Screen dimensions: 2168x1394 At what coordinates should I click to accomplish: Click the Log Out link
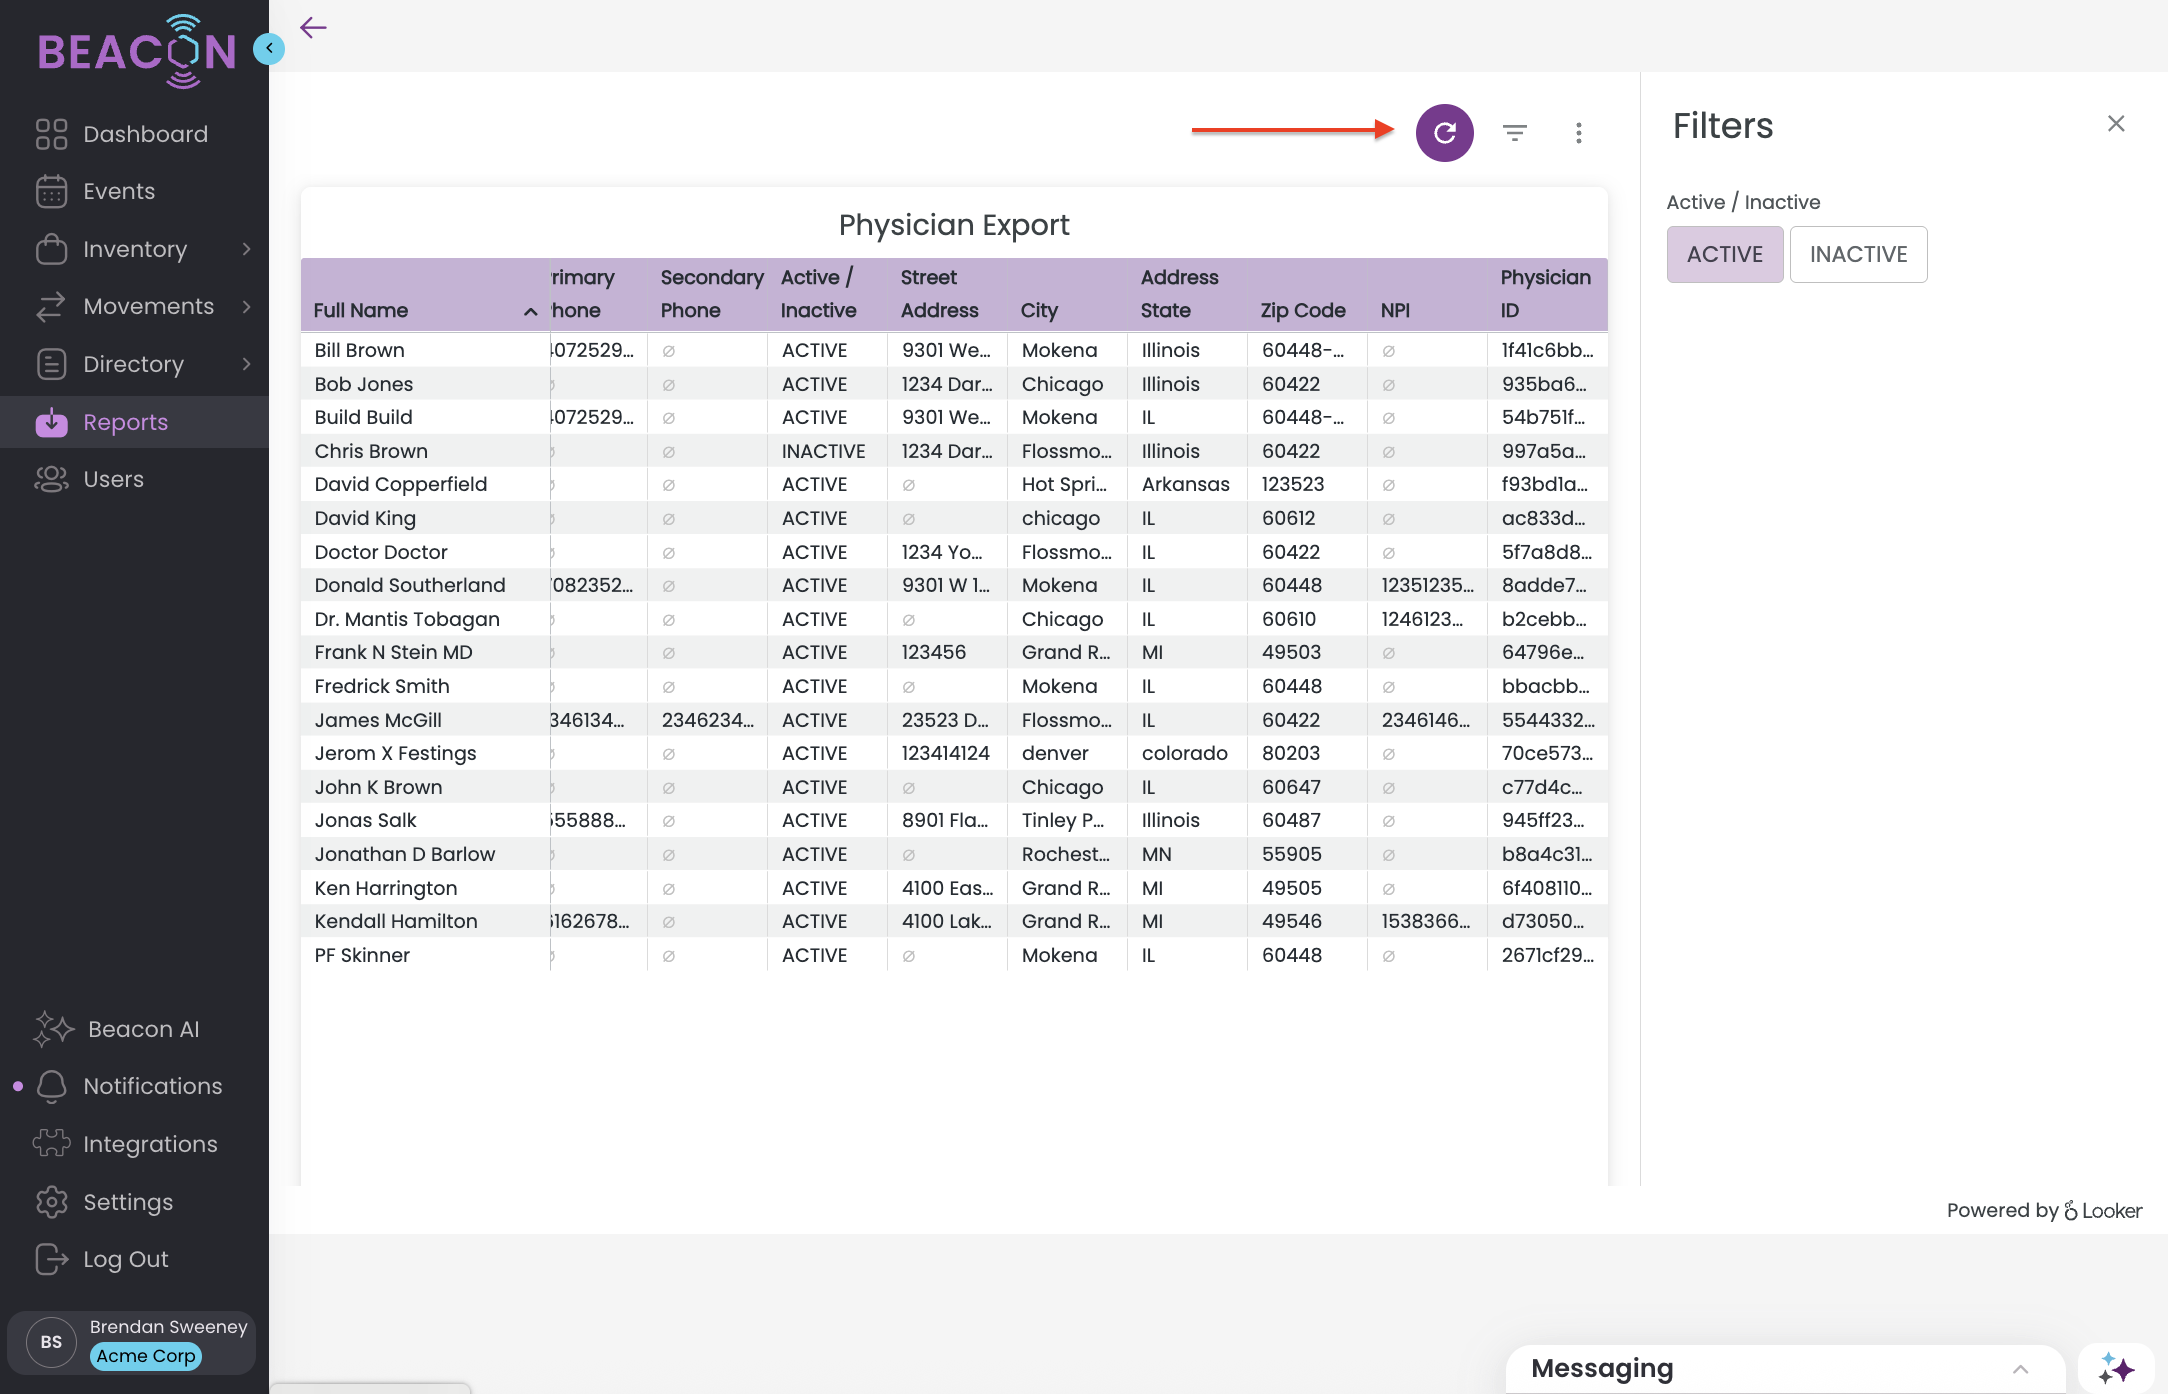coord(125,1259)
